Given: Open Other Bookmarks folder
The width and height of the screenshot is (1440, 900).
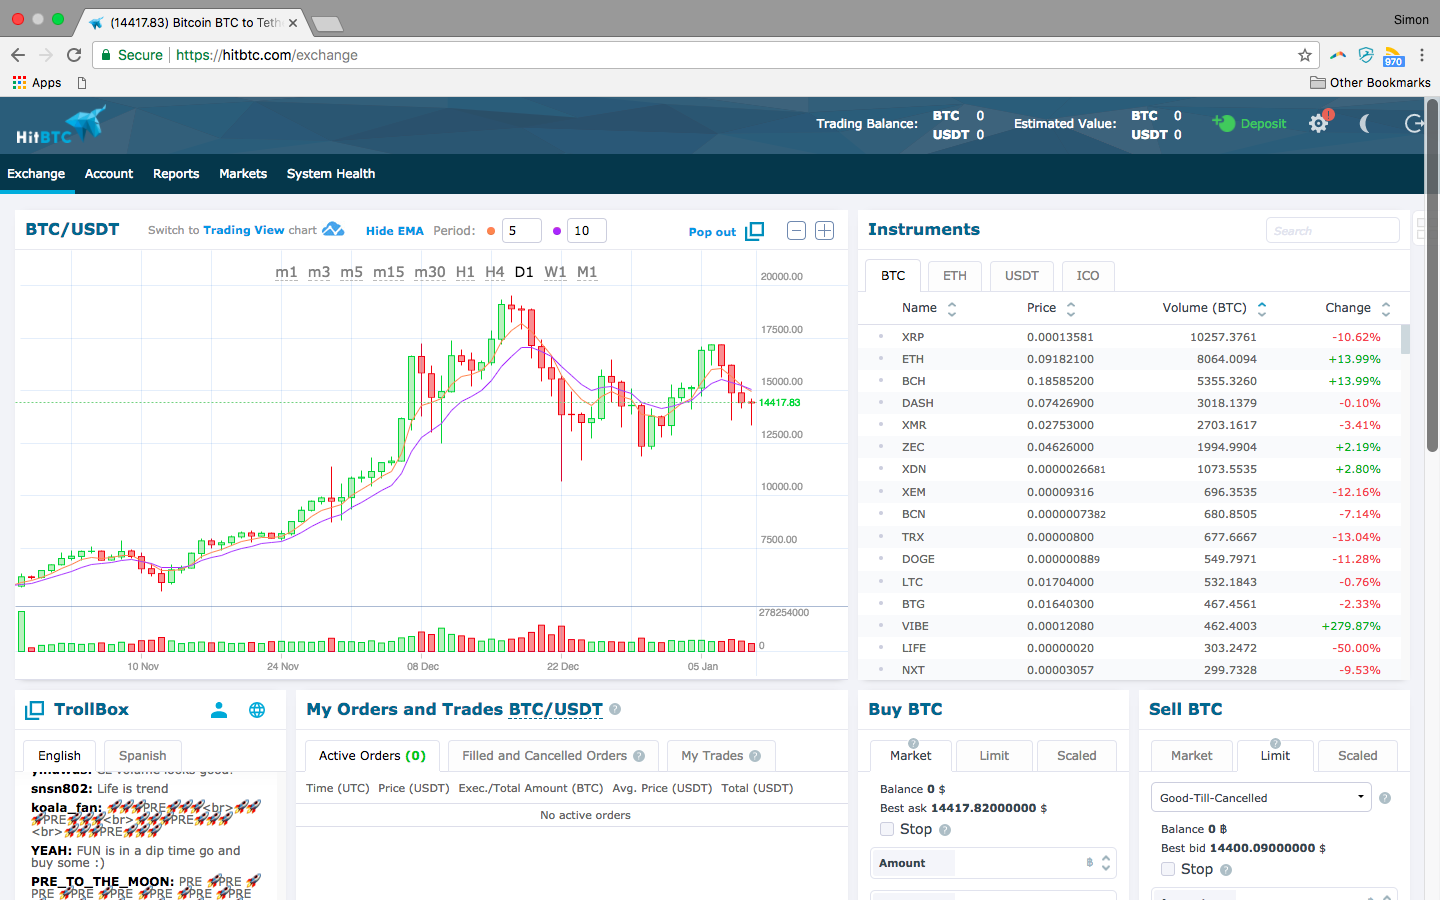Looking at the screenshot, I should [x=1370, y=83].
